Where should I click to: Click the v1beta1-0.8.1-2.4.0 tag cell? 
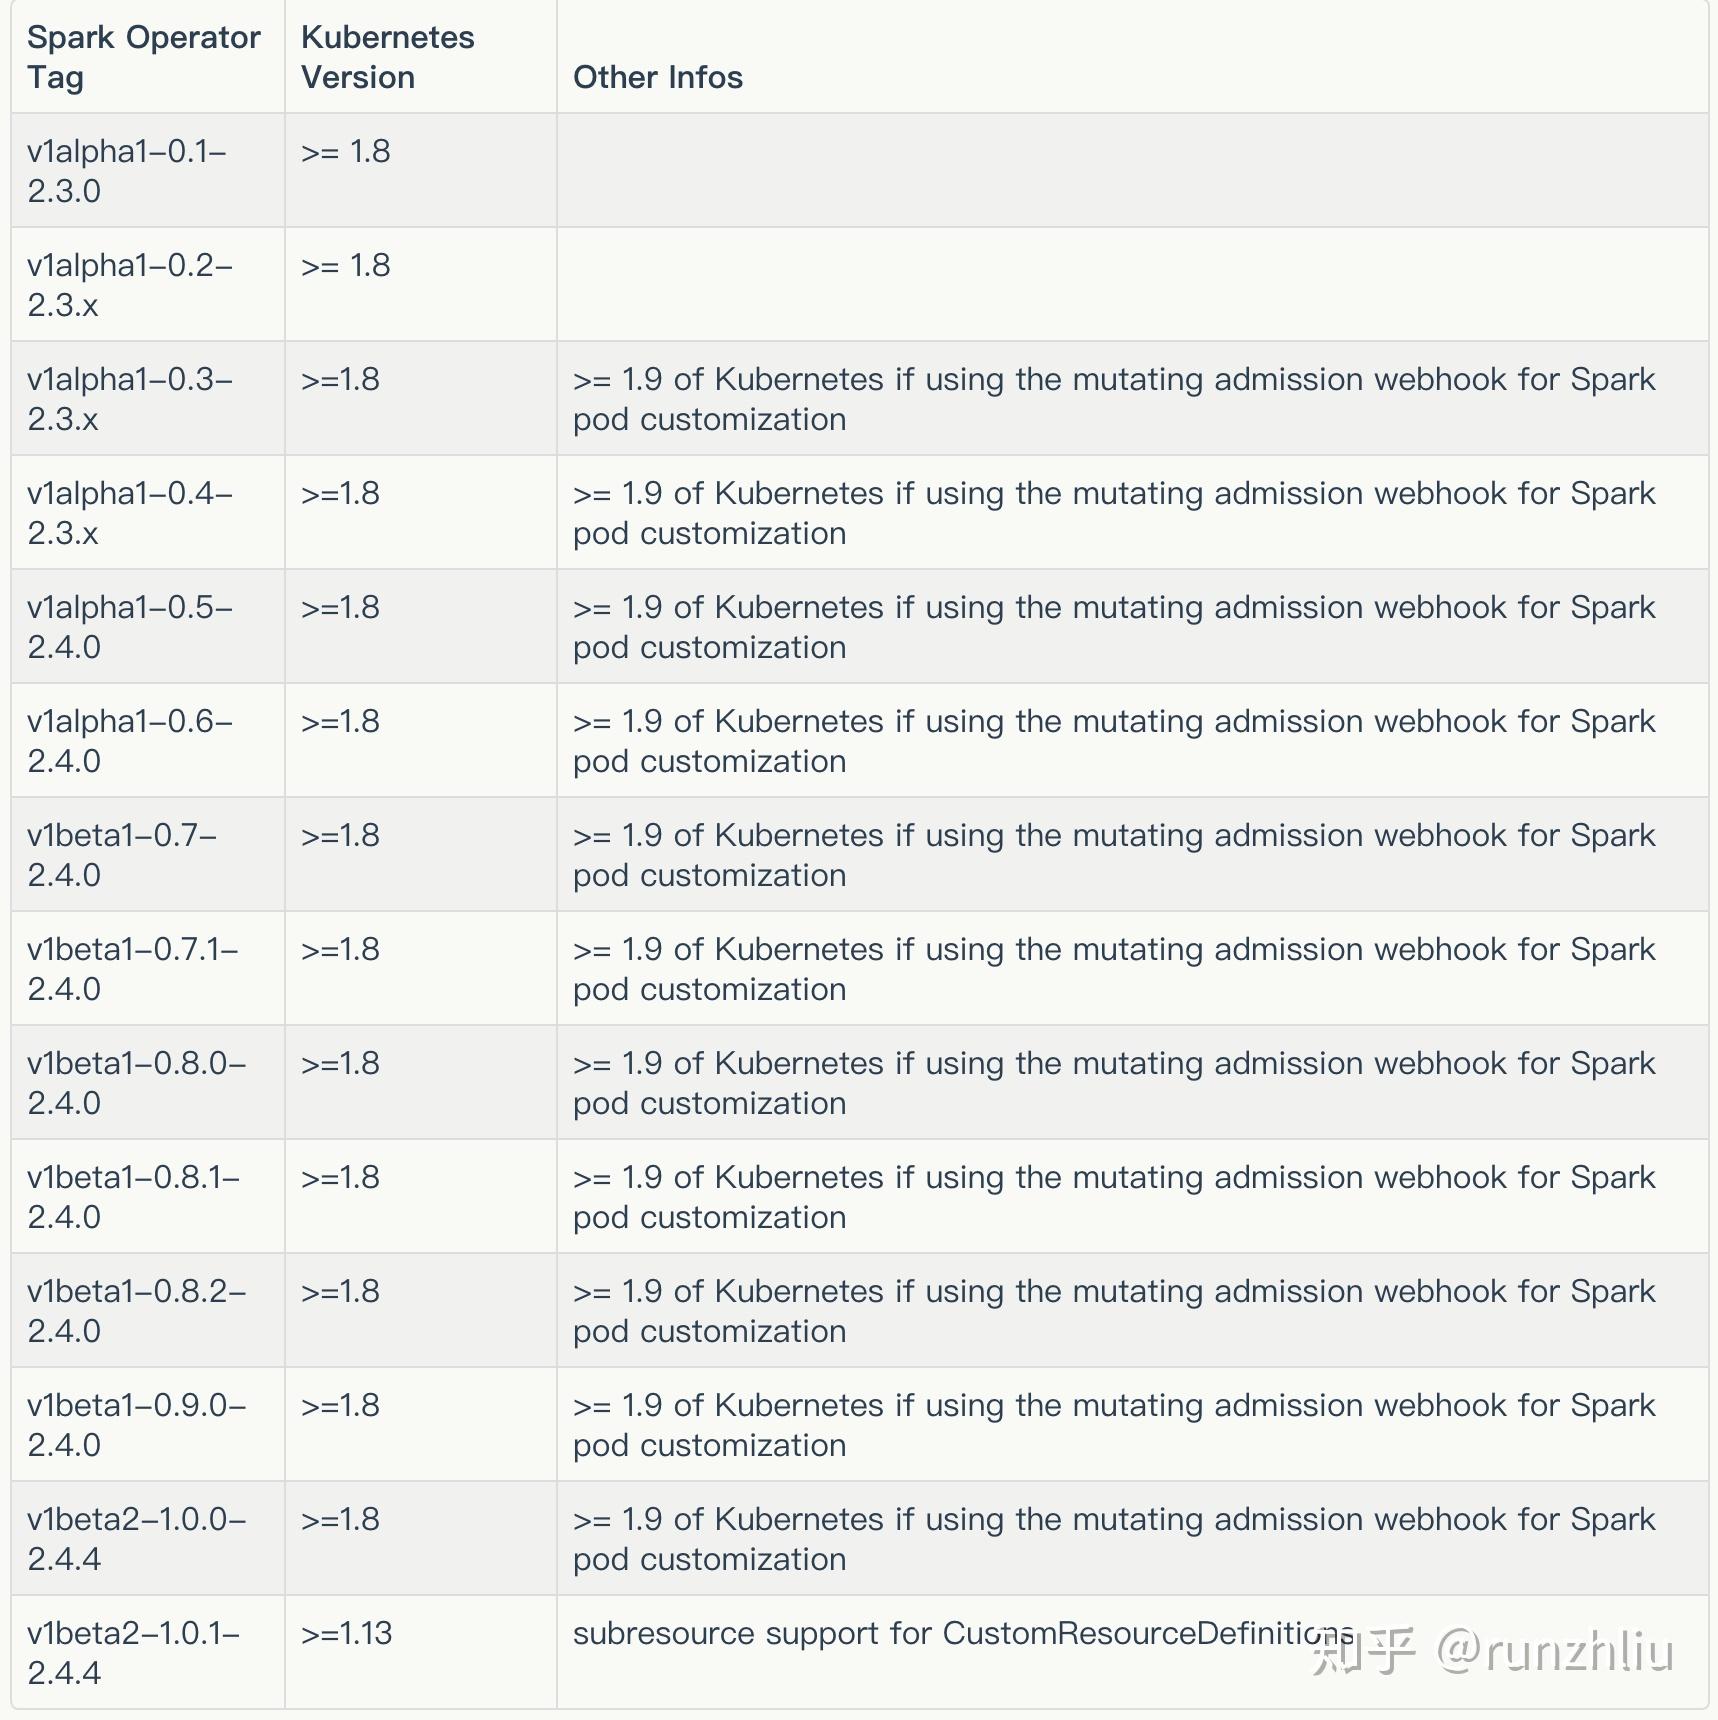tap(133, 1197)
